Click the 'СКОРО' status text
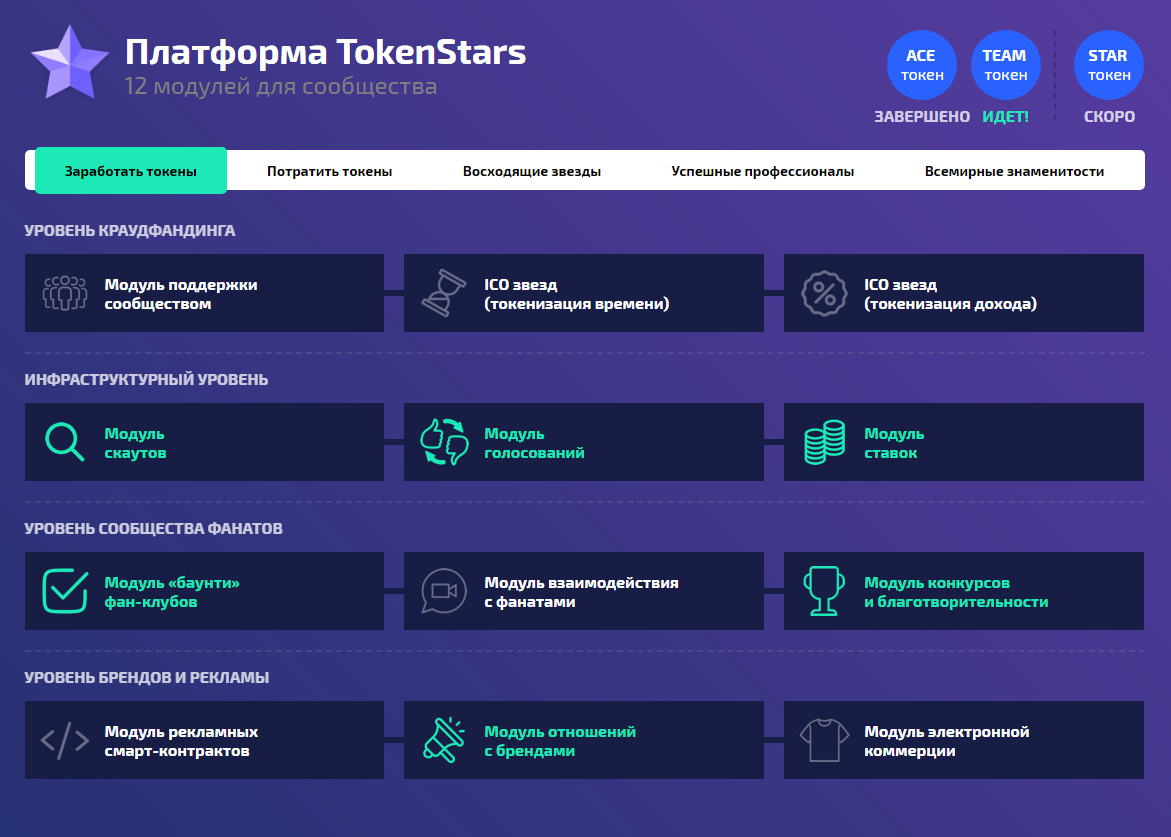Image resolution: width=1171 pixels, height=837 pixels. tap(1109, 116)
